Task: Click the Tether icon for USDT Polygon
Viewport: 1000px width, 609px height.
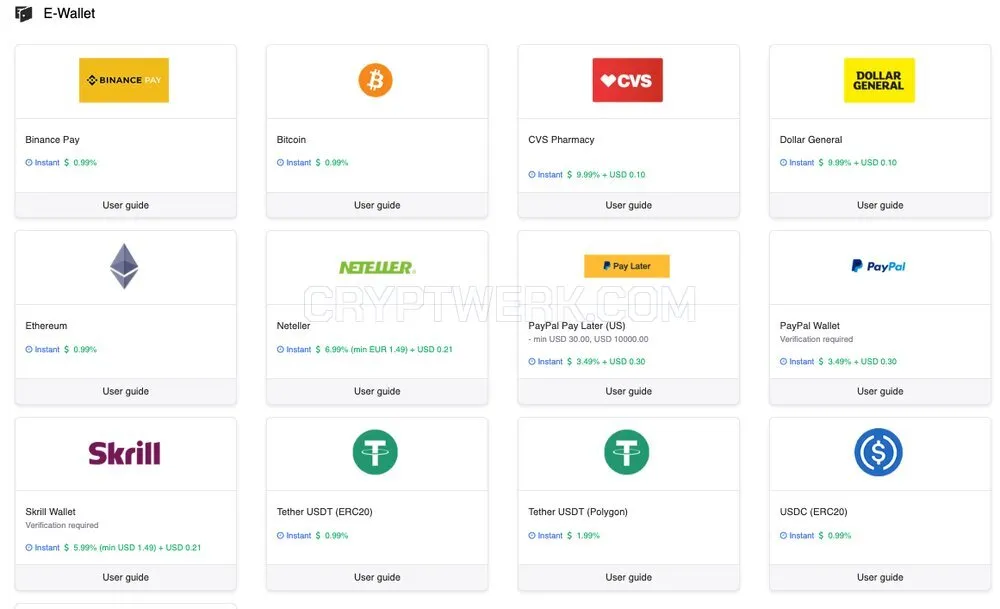Action: click(x=626, y=452)
